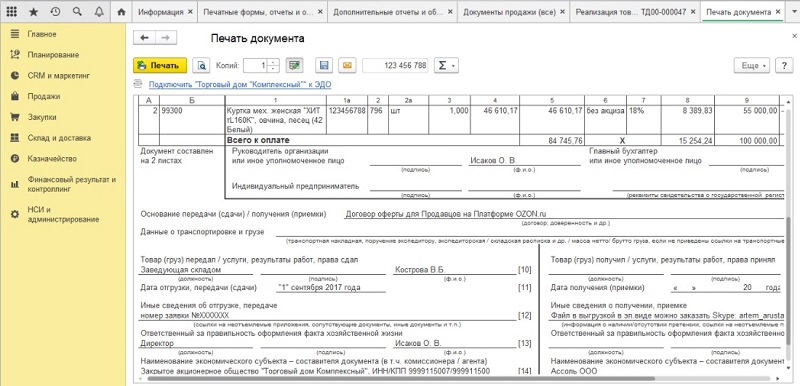
Task: Close the Печать документа tab
Action: [x=778, y=12]
